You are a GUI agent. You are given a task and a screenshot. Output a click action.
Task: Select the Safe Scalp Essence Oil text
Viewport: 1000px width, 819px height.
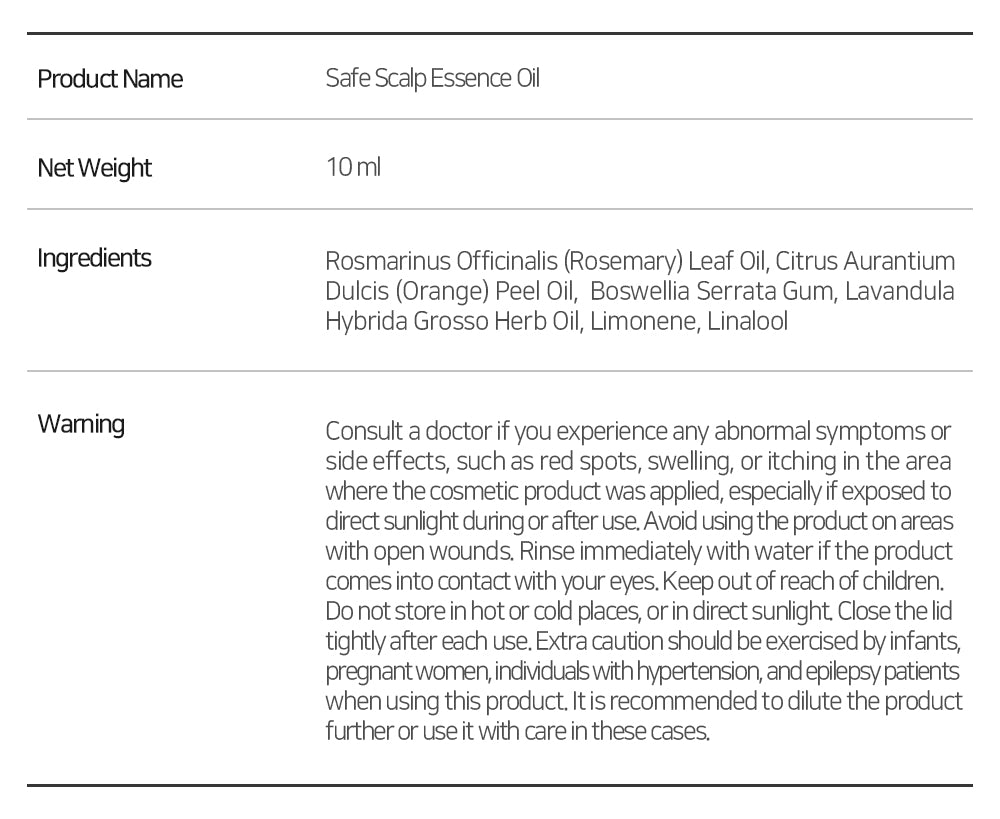click(432, 78)
